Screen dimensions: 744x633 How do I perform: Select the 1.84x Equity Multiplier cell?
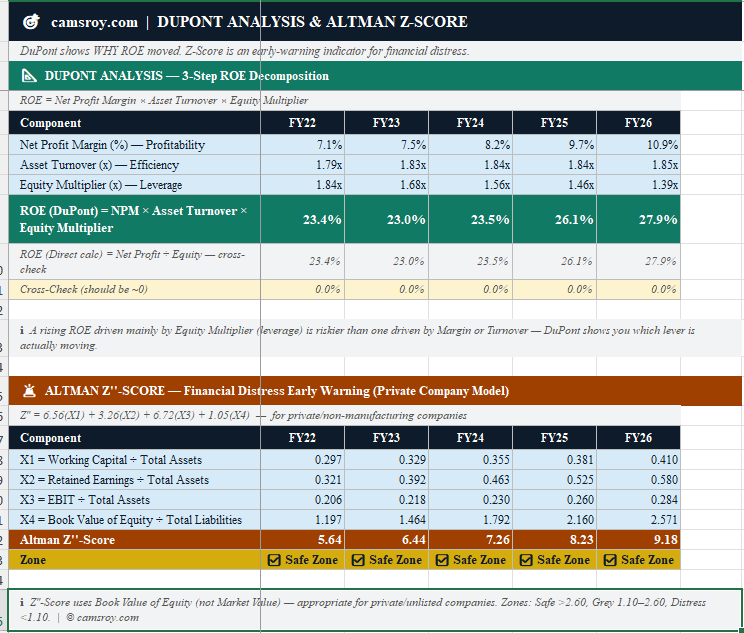pos(302,185)
